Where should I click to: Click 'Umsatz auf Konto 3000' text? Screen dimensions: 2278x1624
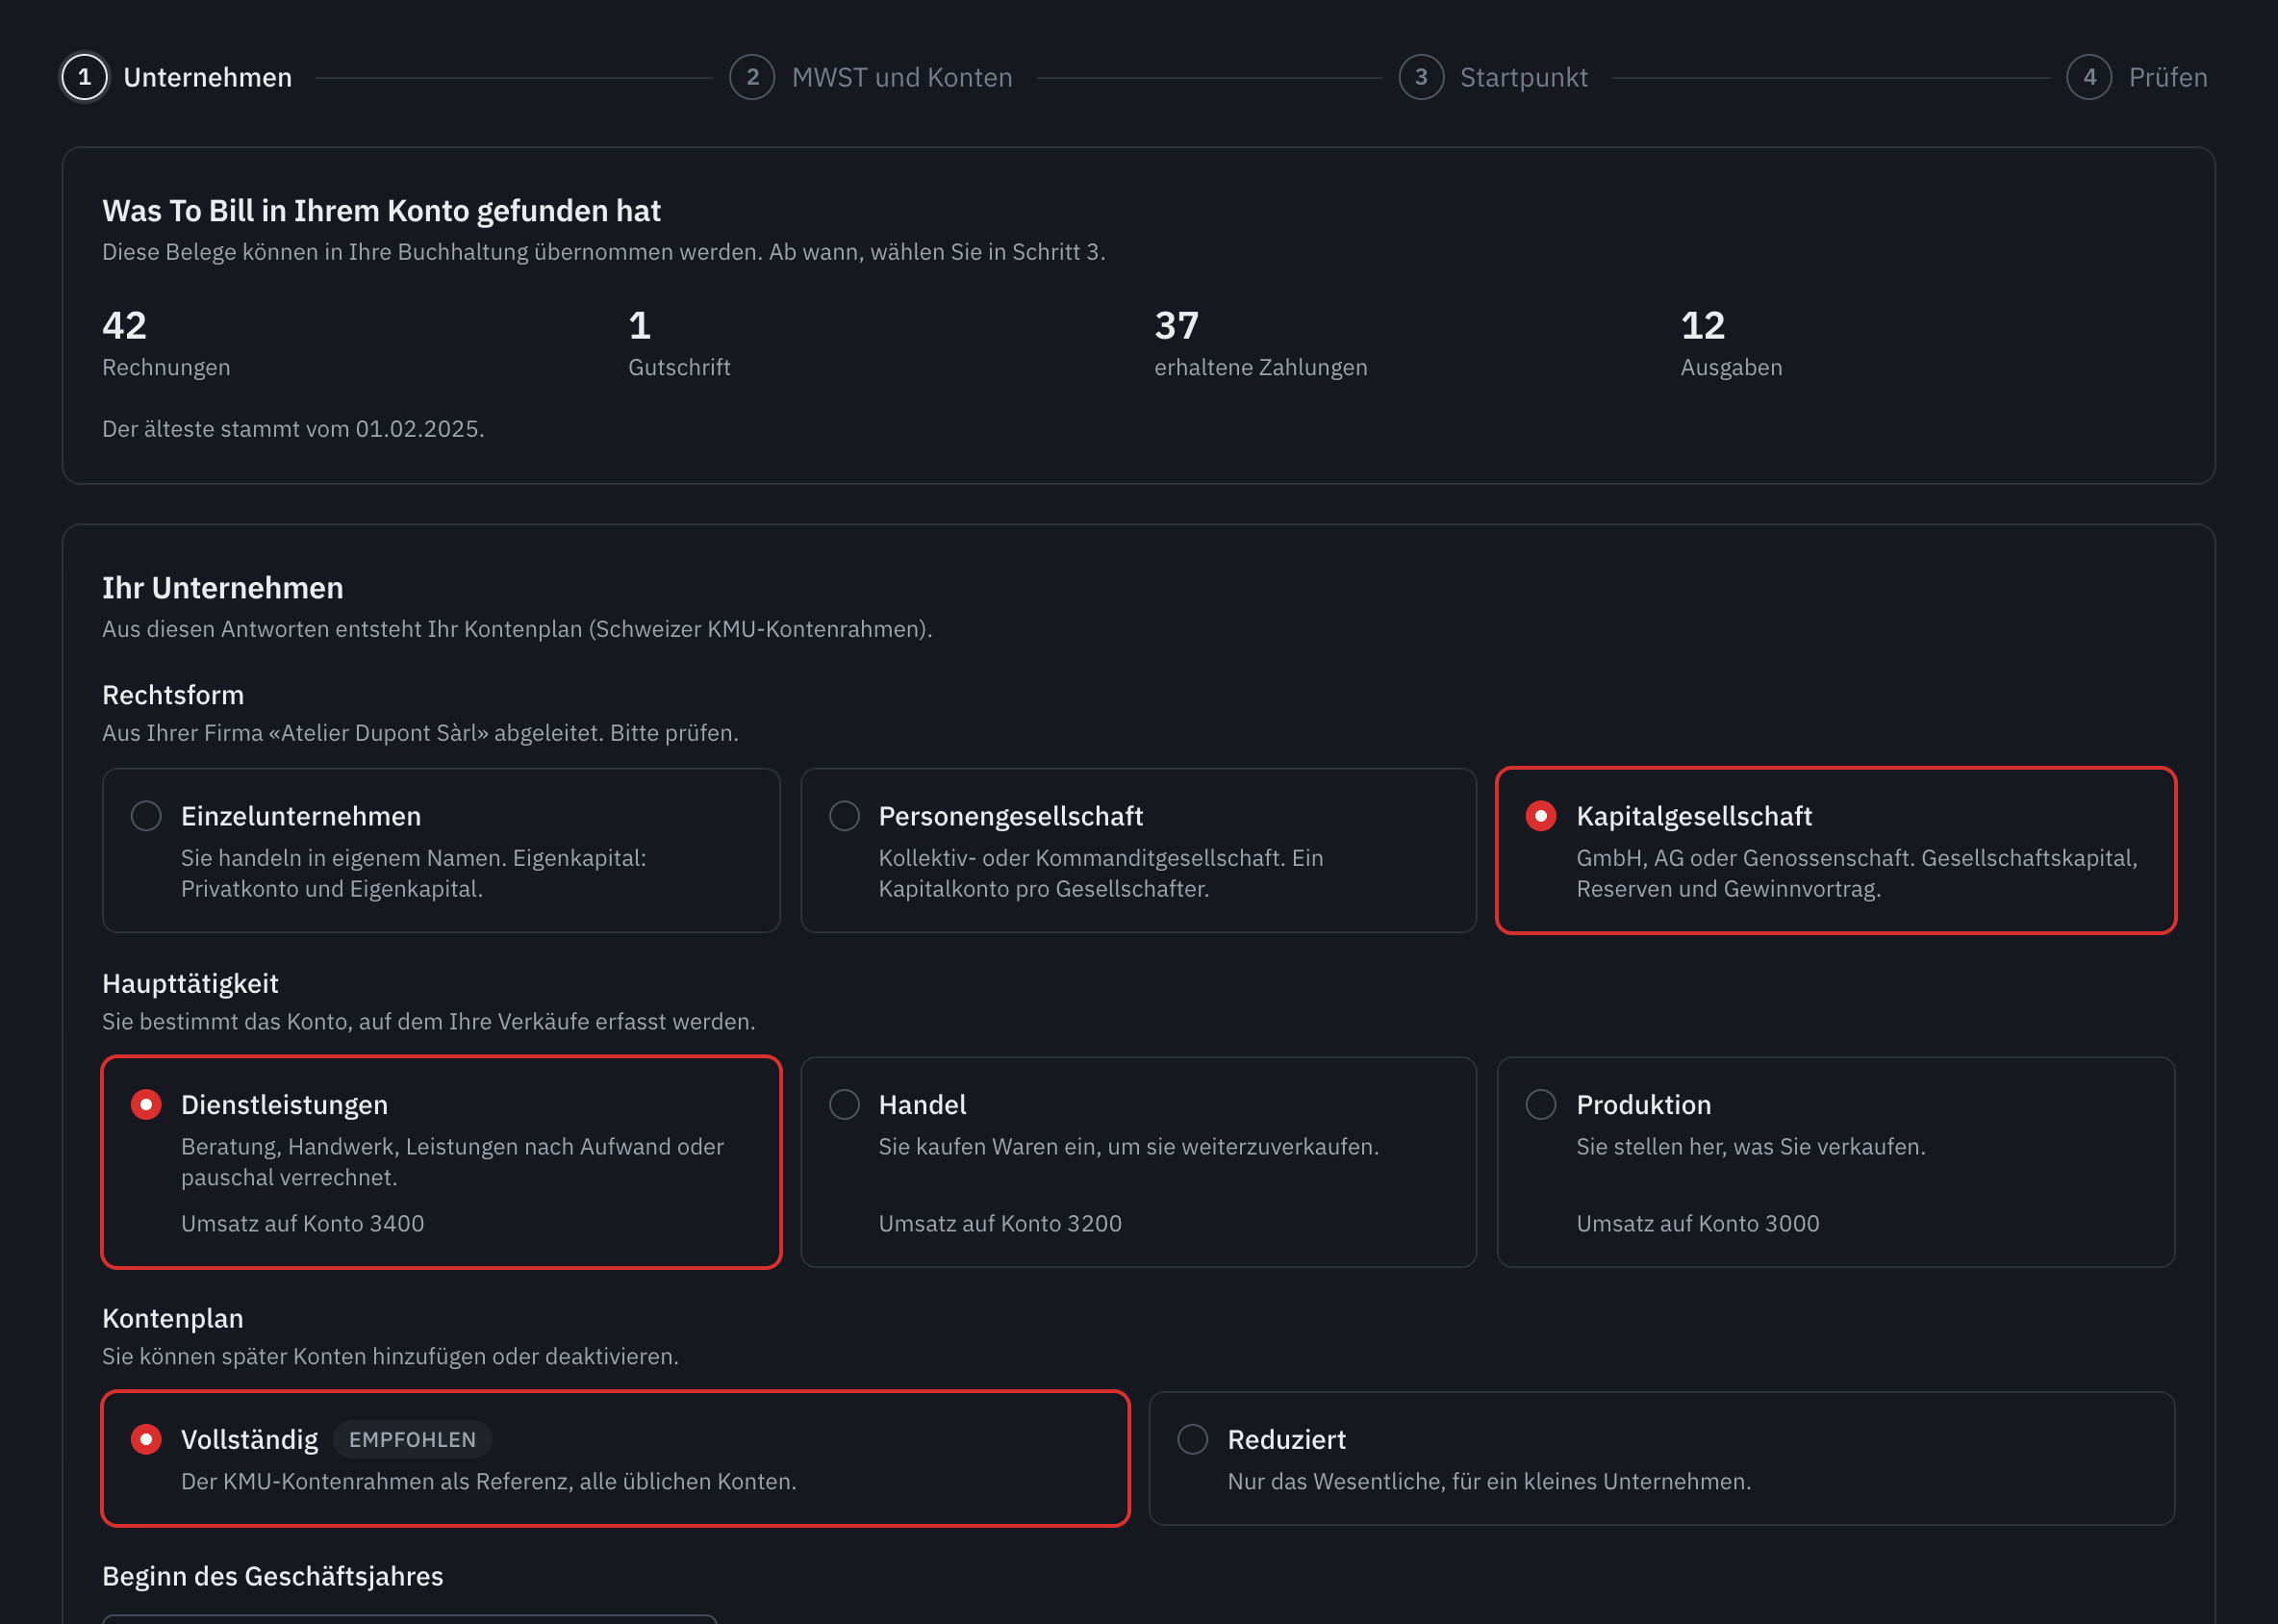(1698, 1224)
